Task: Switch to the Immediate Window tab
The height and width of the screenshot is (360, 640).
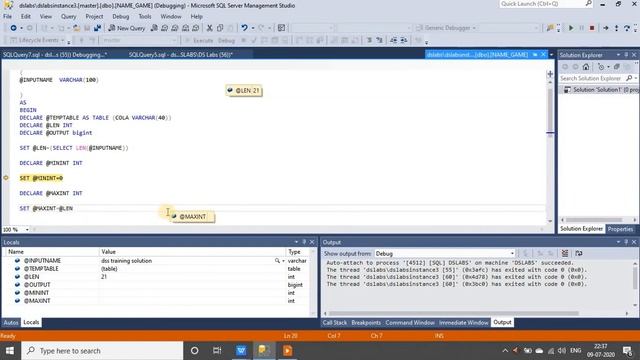Action: tap(463, 322)
